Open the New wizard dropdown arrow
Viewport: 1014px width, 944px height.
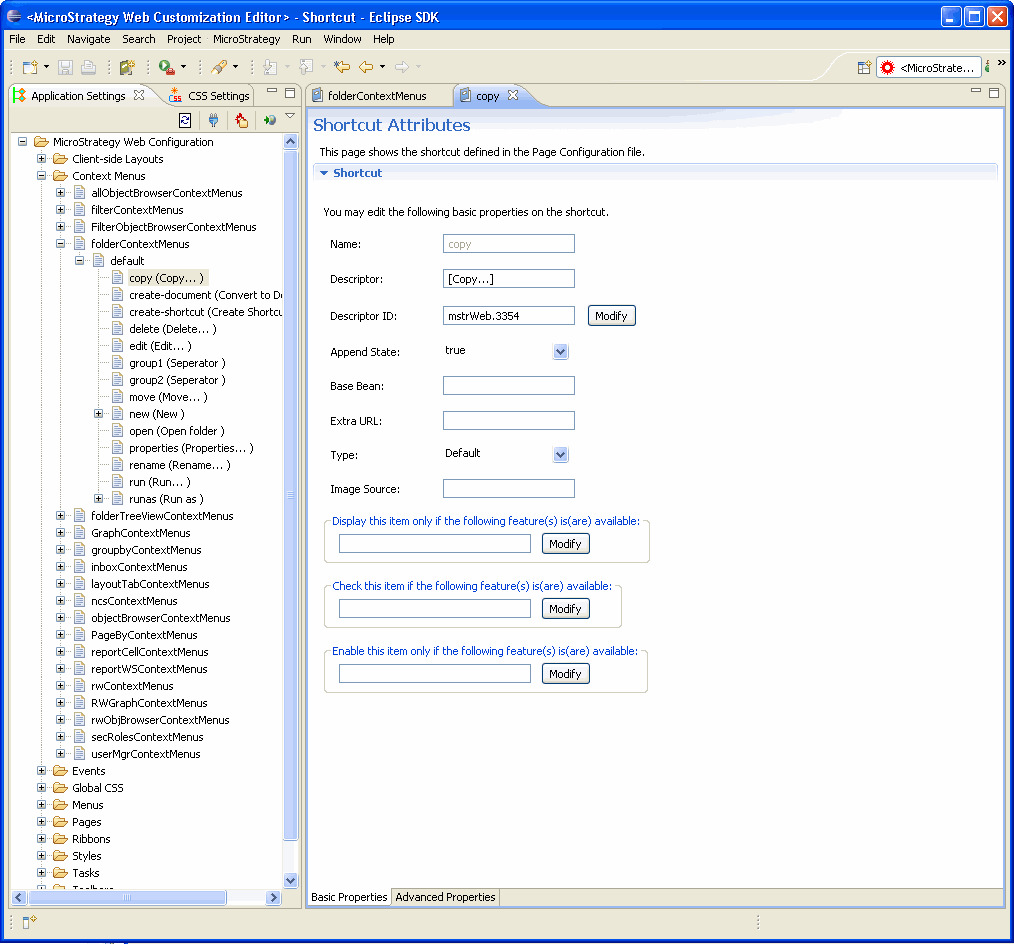[46, 67]
